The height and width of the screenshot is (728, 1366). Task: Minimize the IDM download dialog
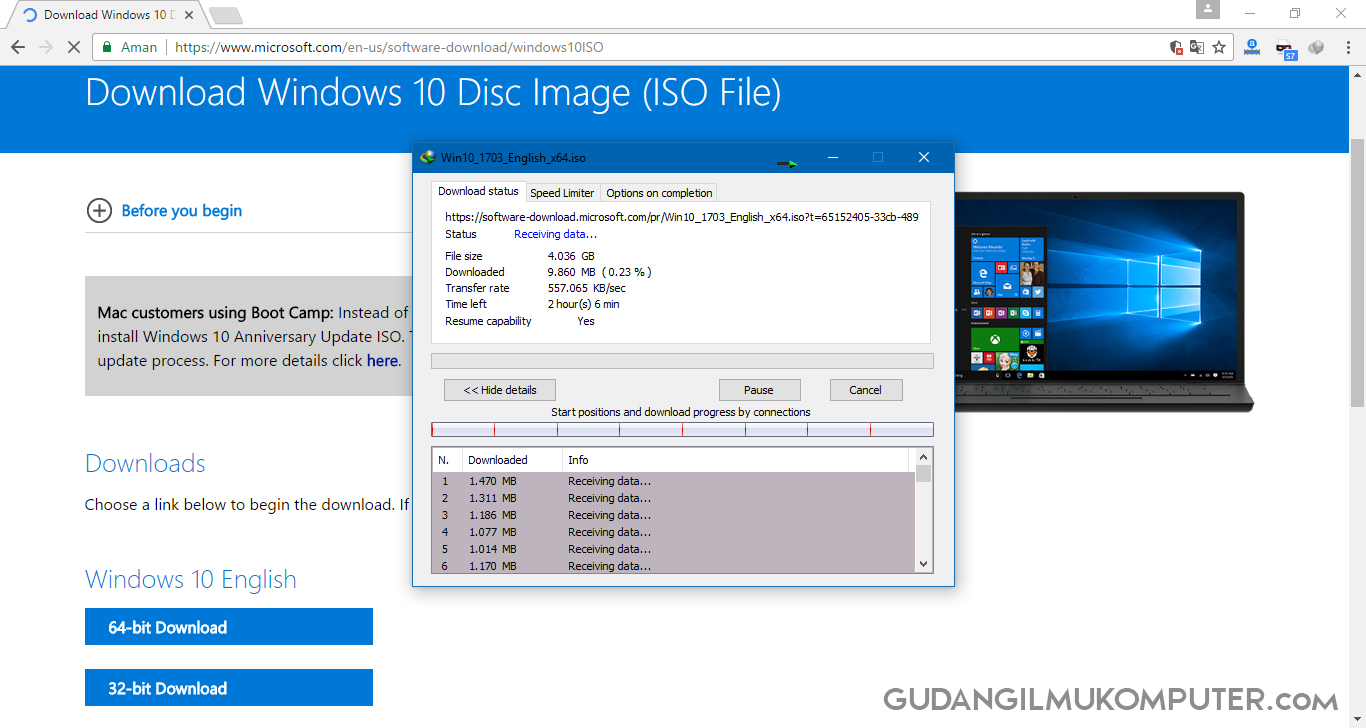coord(832,157)
